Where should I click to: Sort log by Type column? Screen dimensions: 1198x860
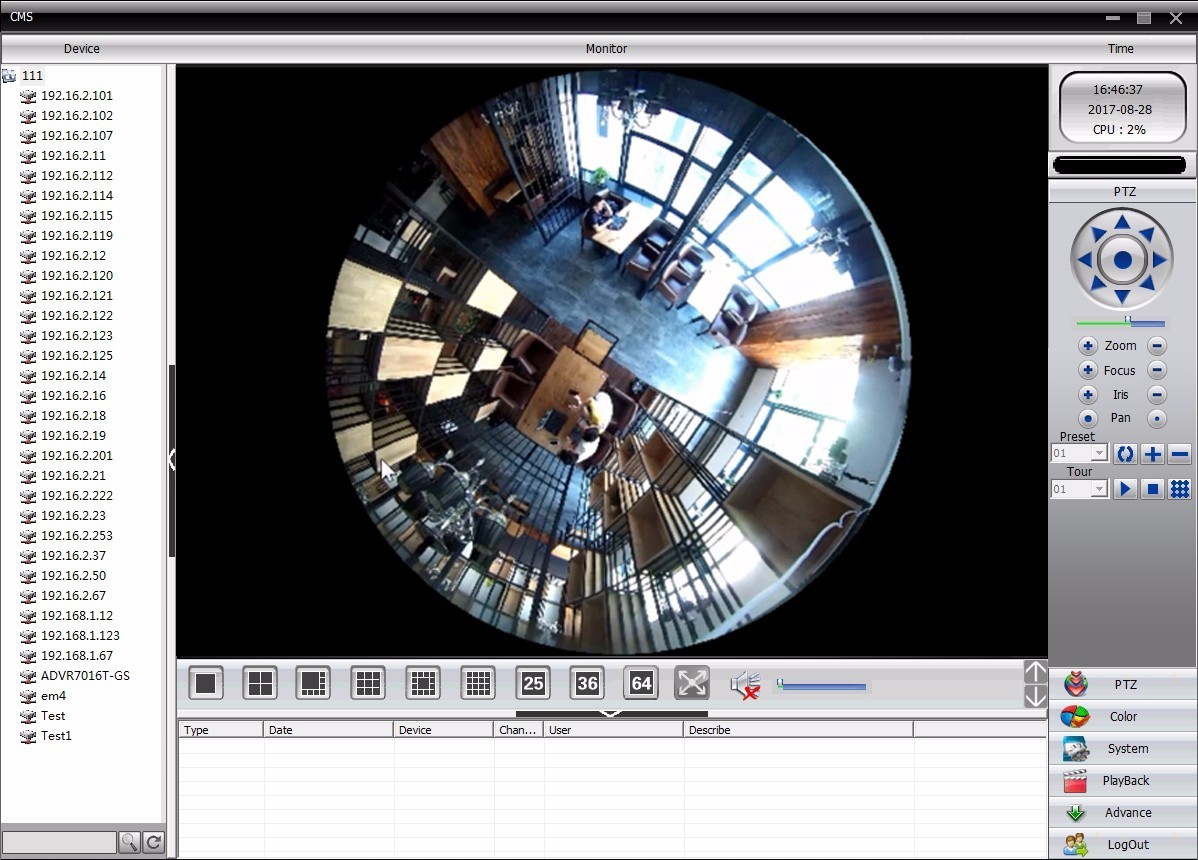(x=221, y=730)
